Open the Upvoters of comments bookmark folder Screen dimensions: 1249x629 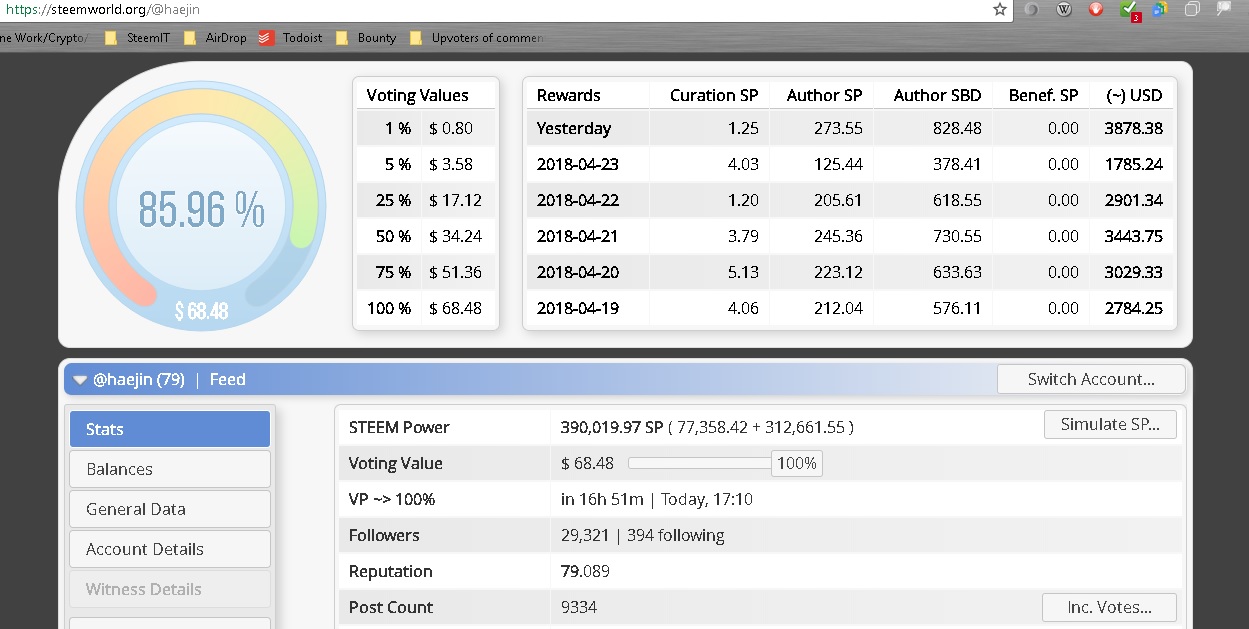[476, 38]
